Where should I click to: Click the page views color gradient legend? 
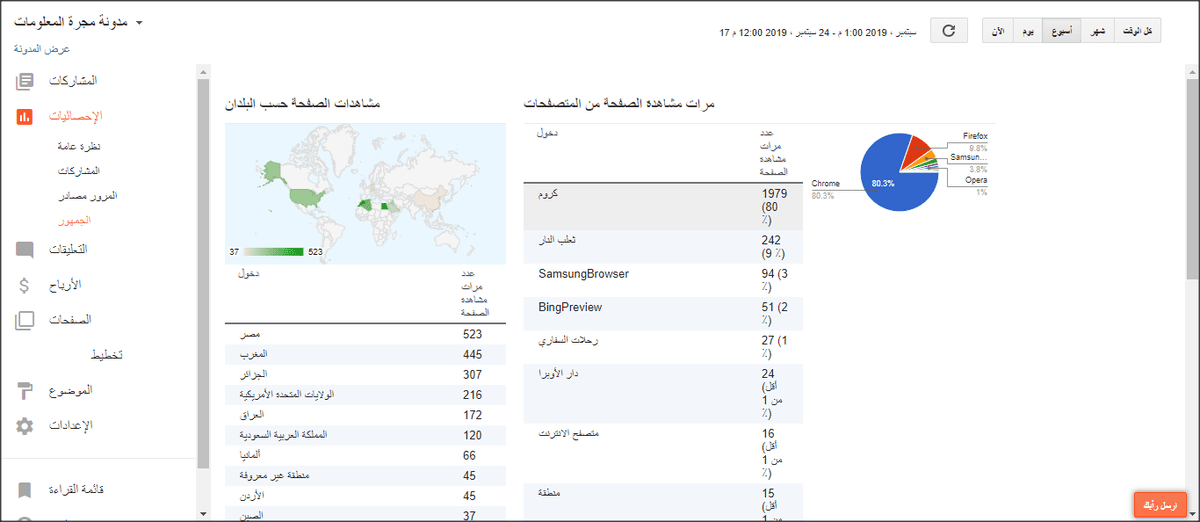coord(274,252)
